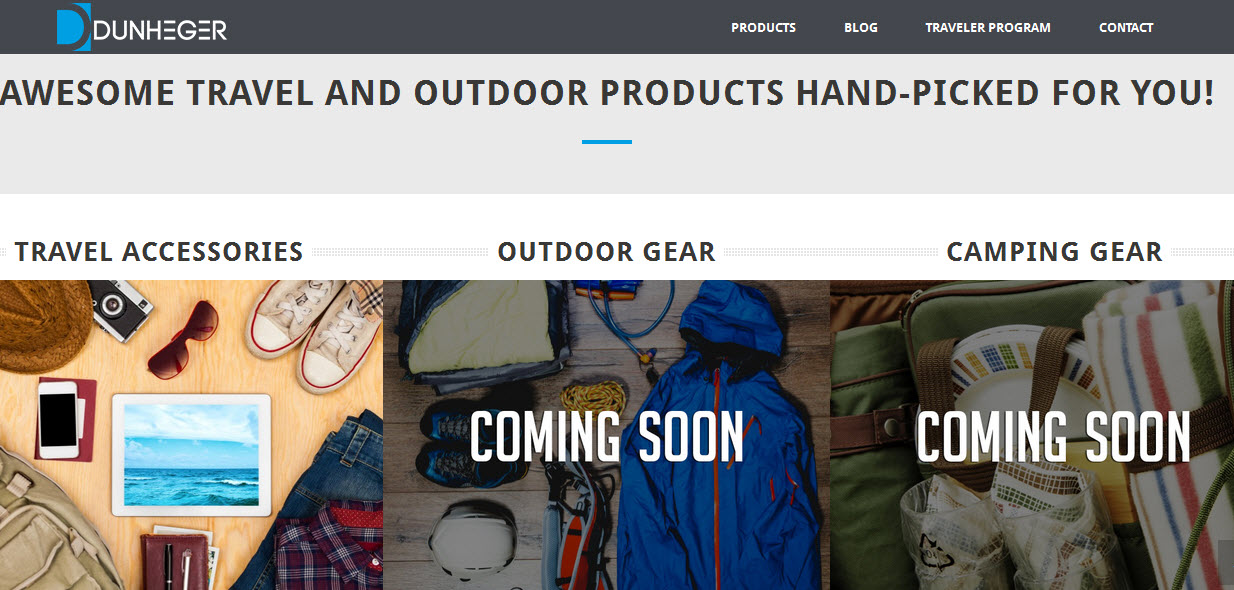Click the CAMPING GEAR section heading
The image size is (1234, 590).
point(1055,251)
